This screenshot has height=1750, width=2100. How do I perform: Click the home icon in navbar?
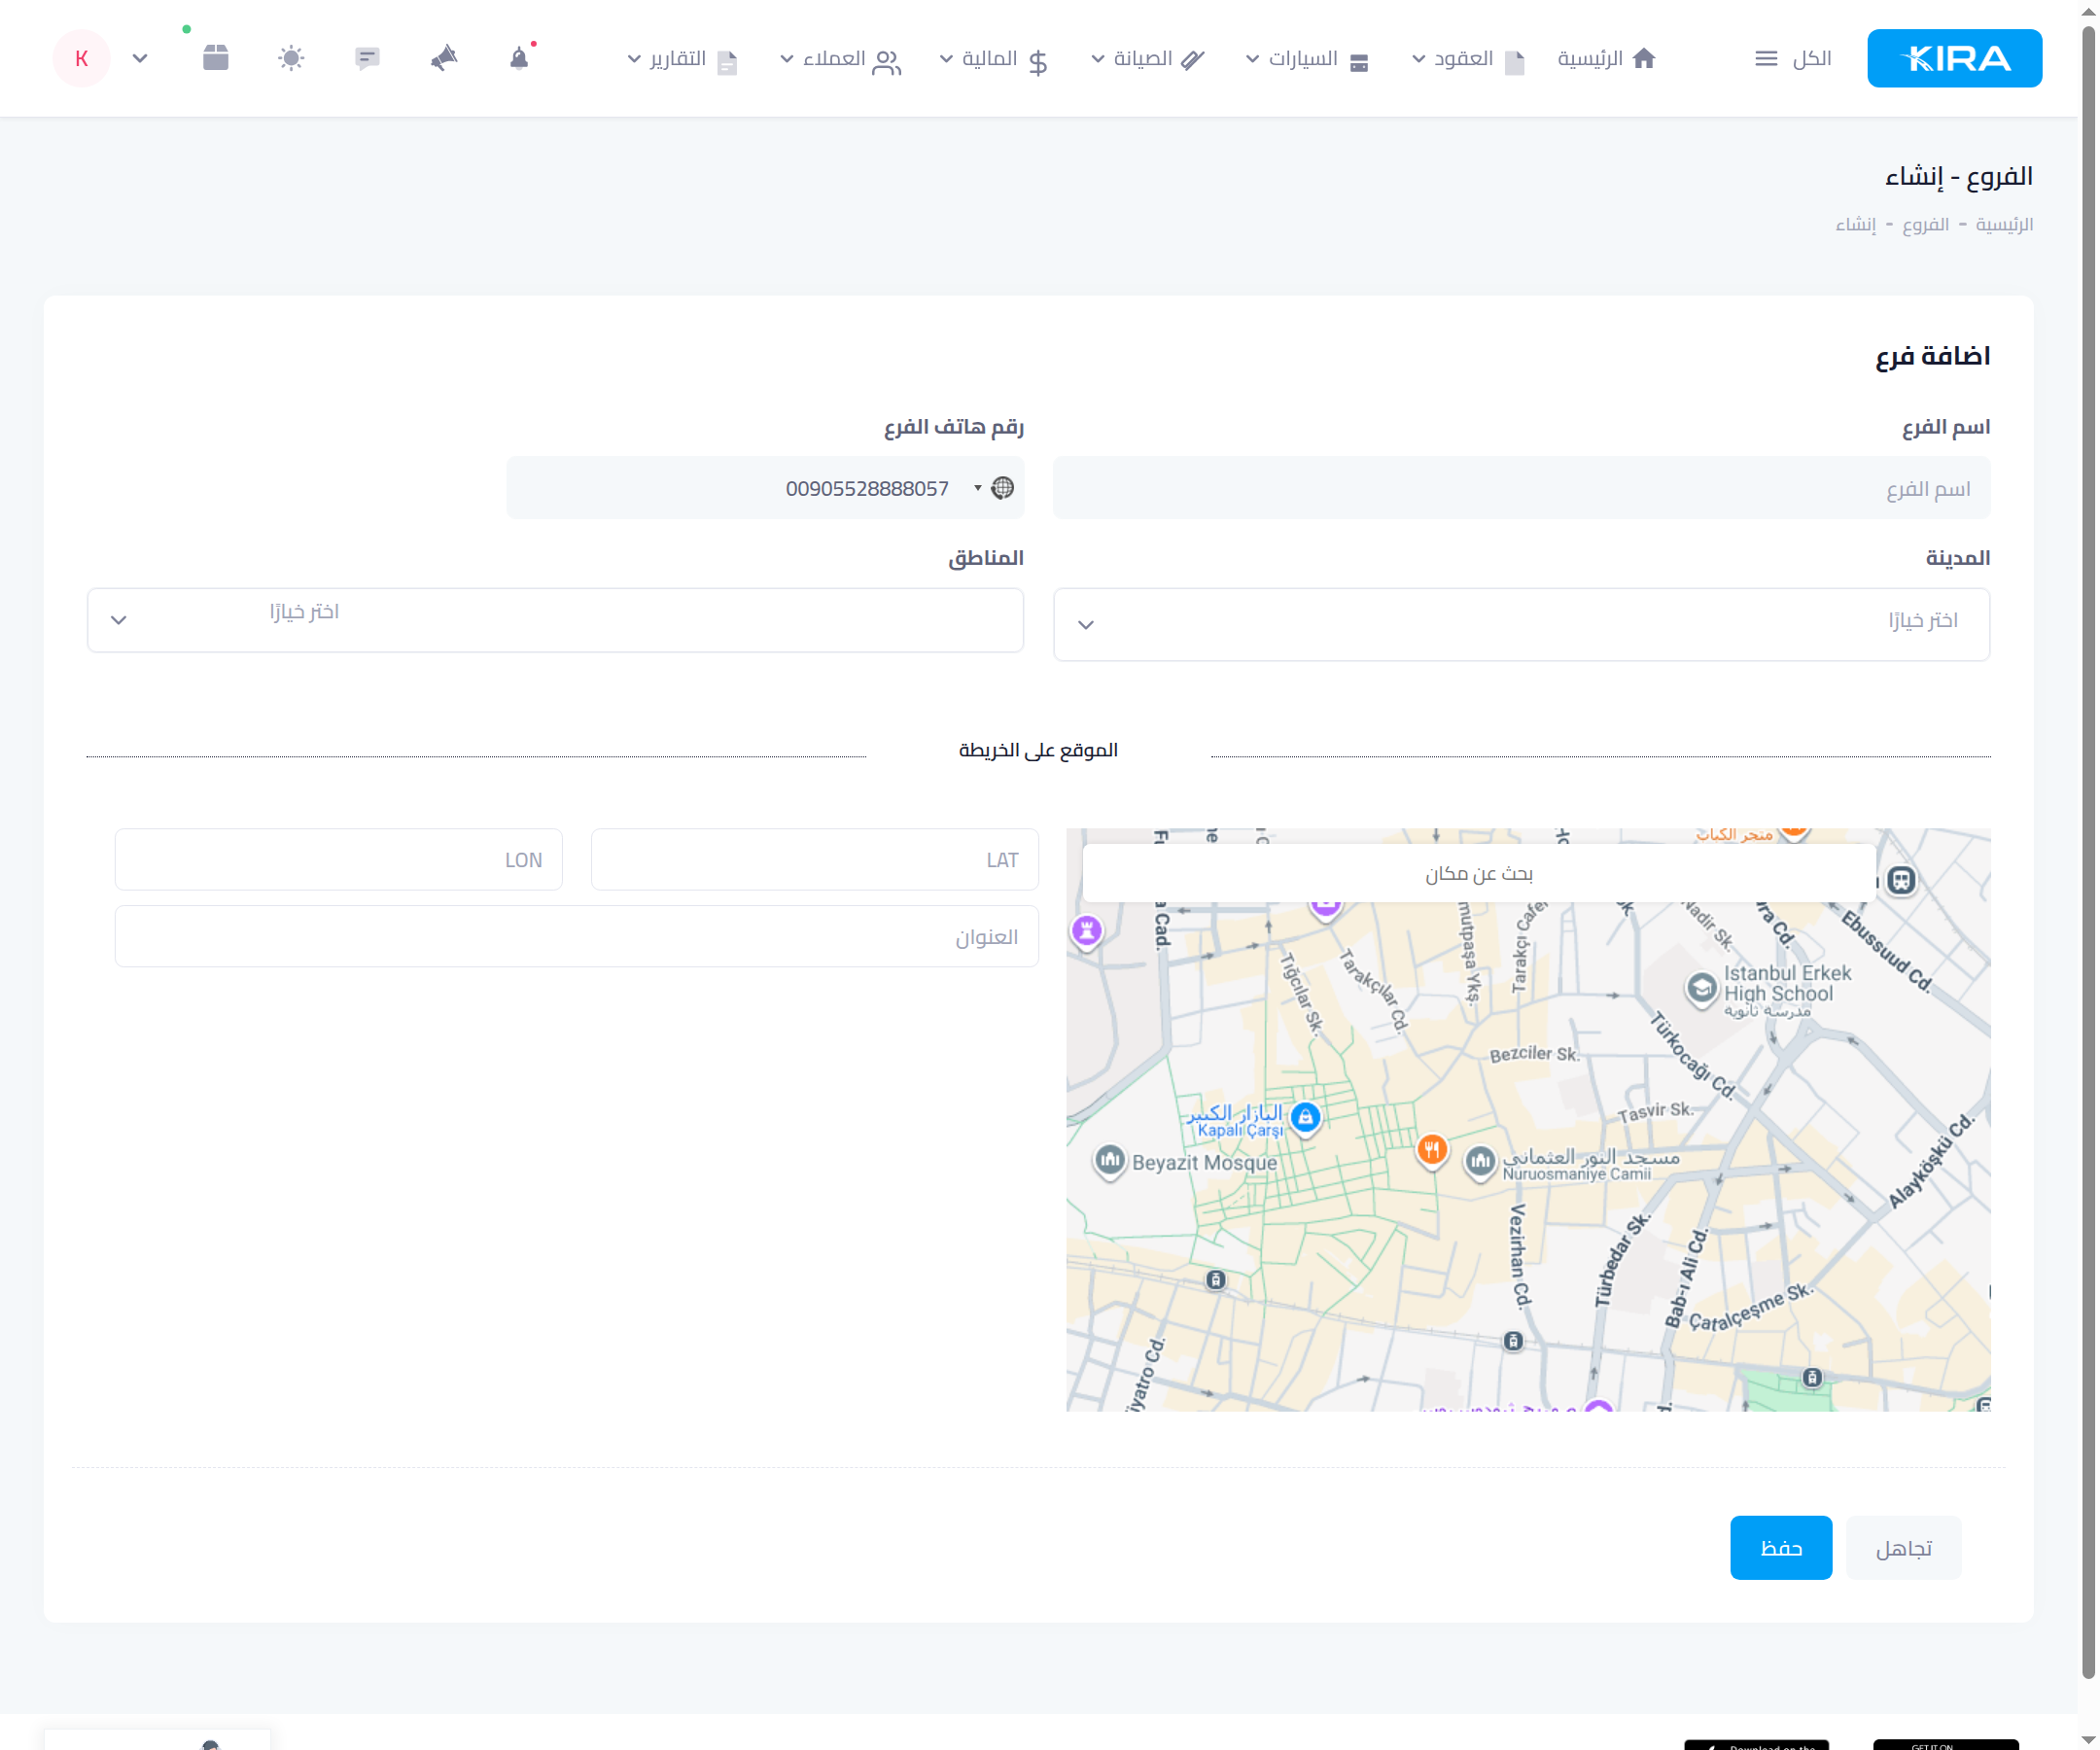coord(1644,59)
